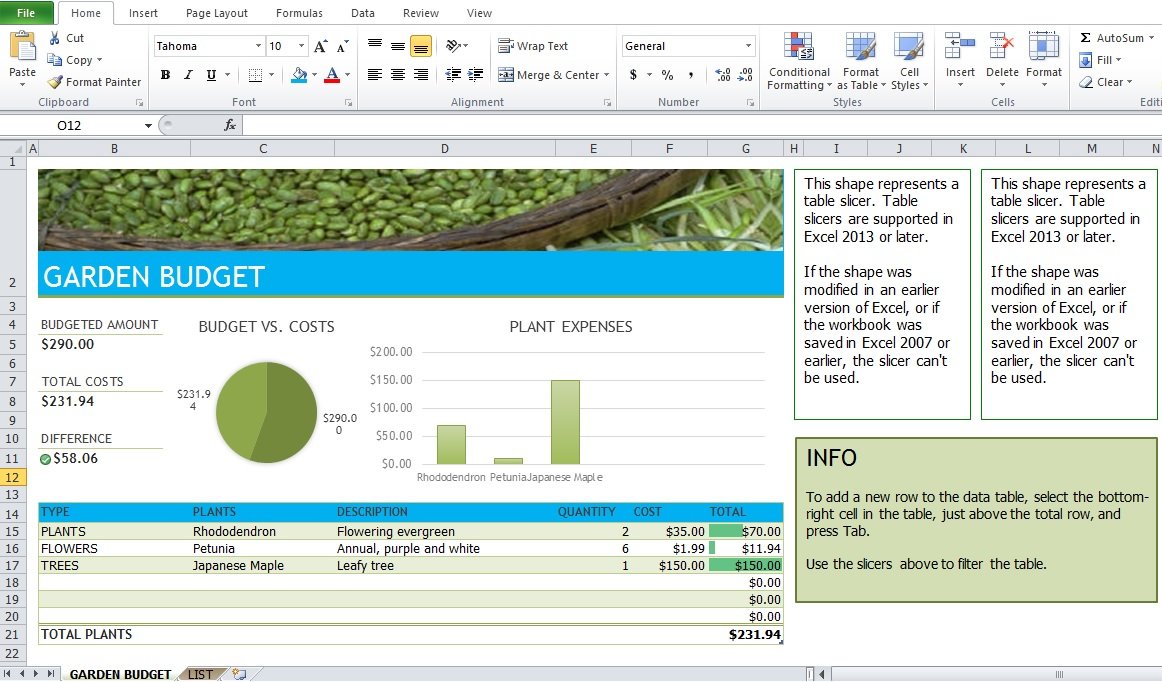Toggle center horizontal alignment

398,74
